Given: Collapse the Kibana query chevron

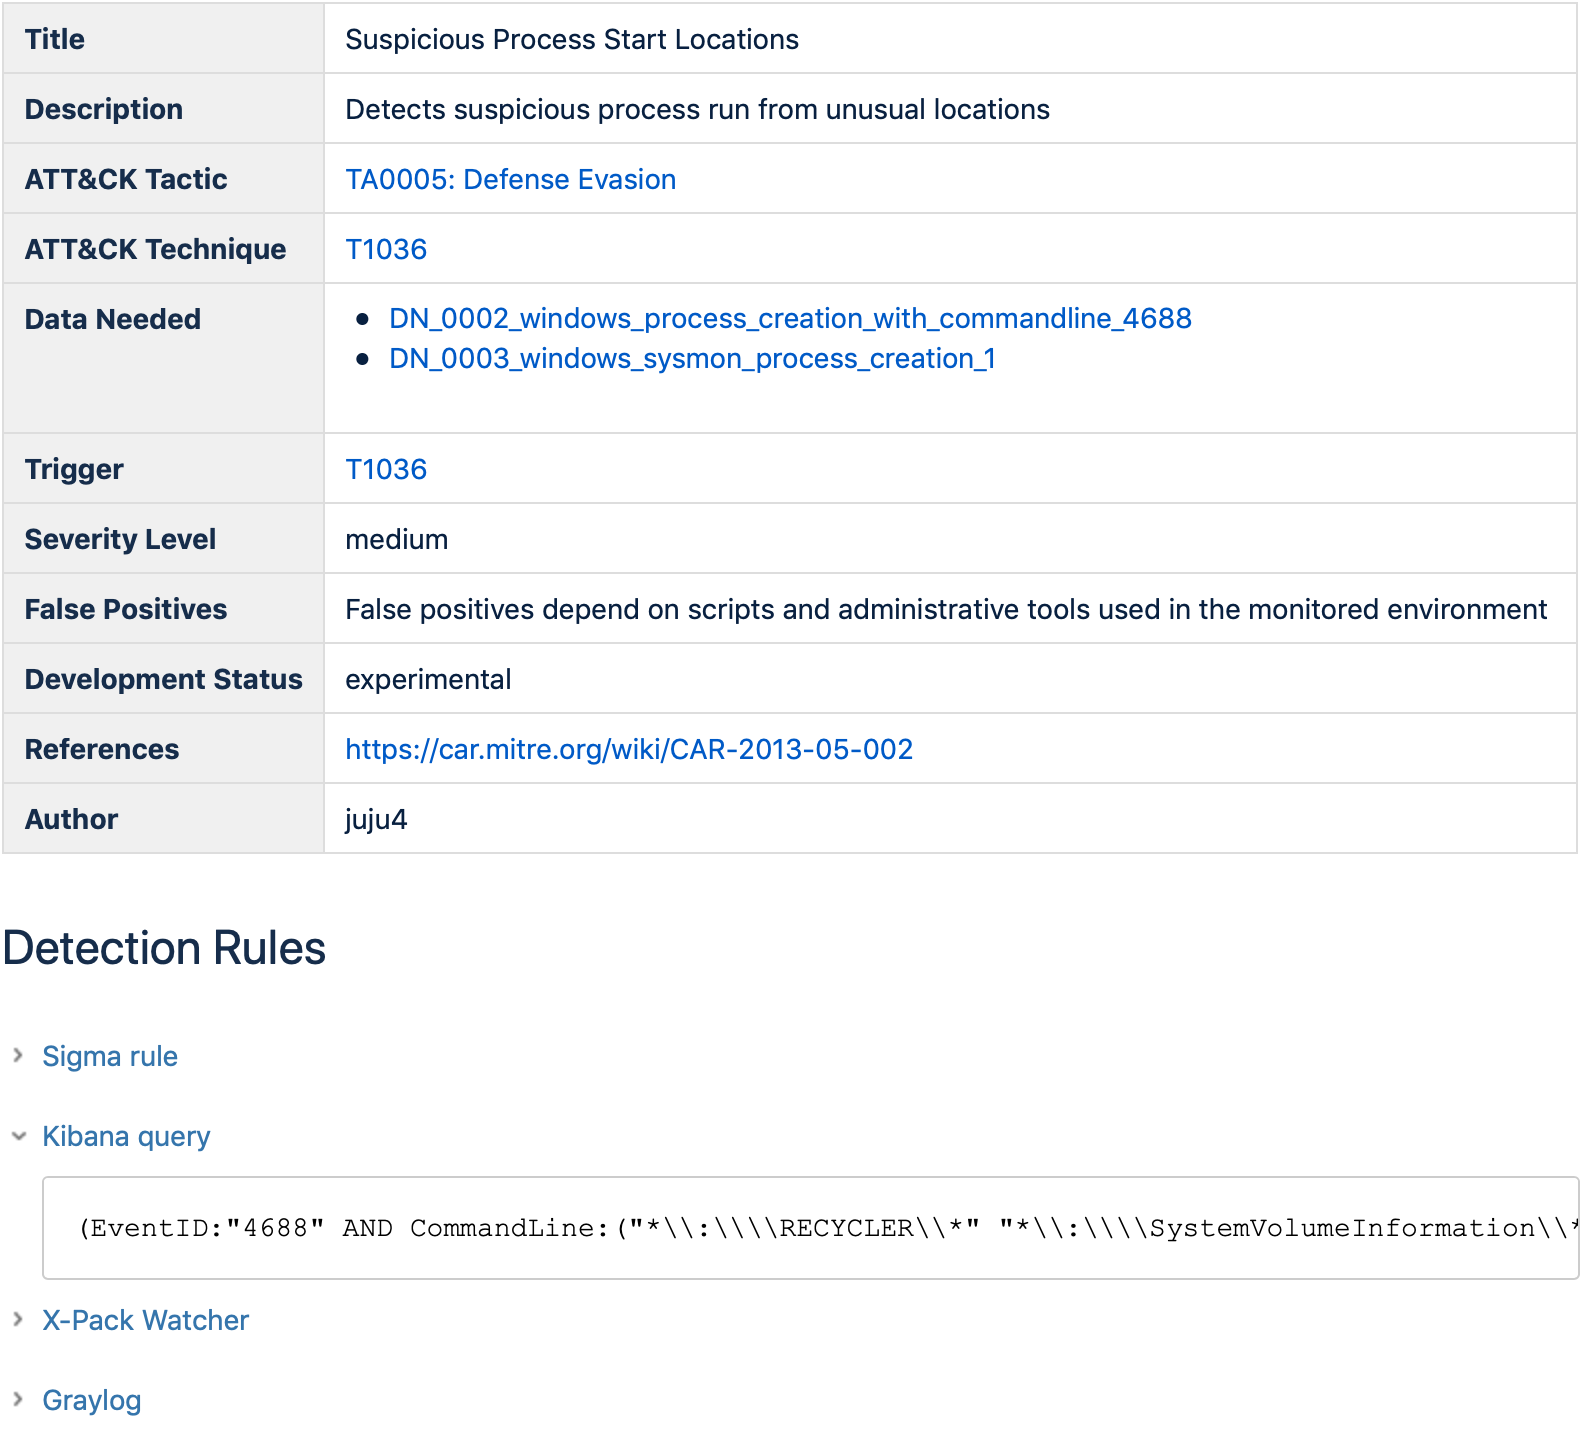Looking at the screenshot, I should (x=18, y=1136).
